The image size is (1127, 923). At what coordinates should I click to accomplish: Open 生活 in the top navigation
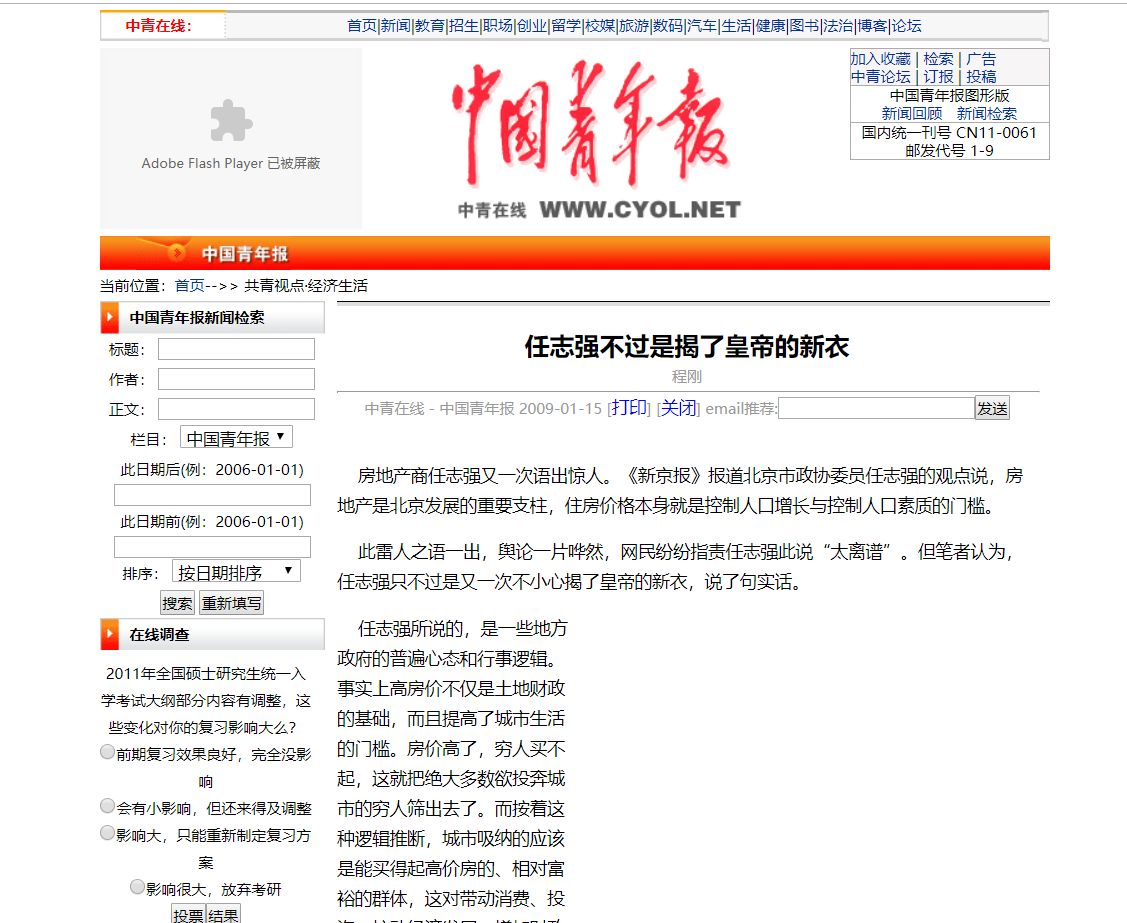[736, 26]
